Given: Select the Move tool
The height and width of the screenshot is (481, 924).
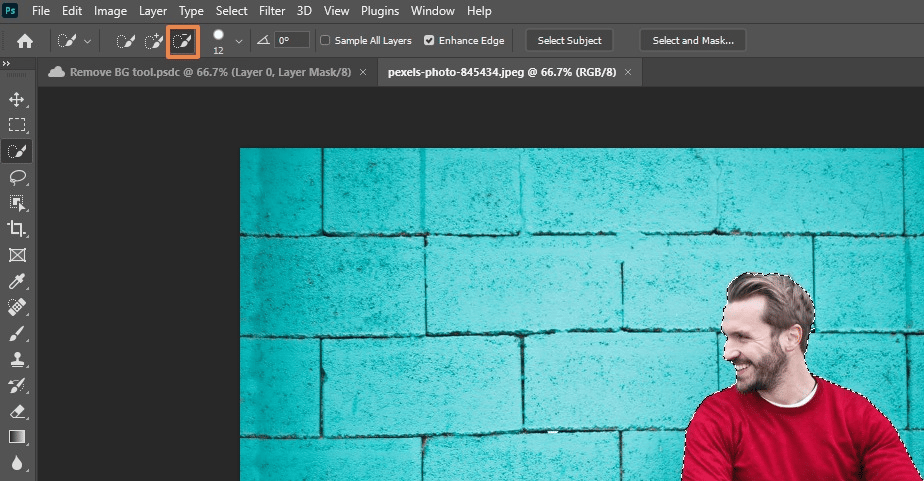Looking at the screenshot, I should click(17, 100).
